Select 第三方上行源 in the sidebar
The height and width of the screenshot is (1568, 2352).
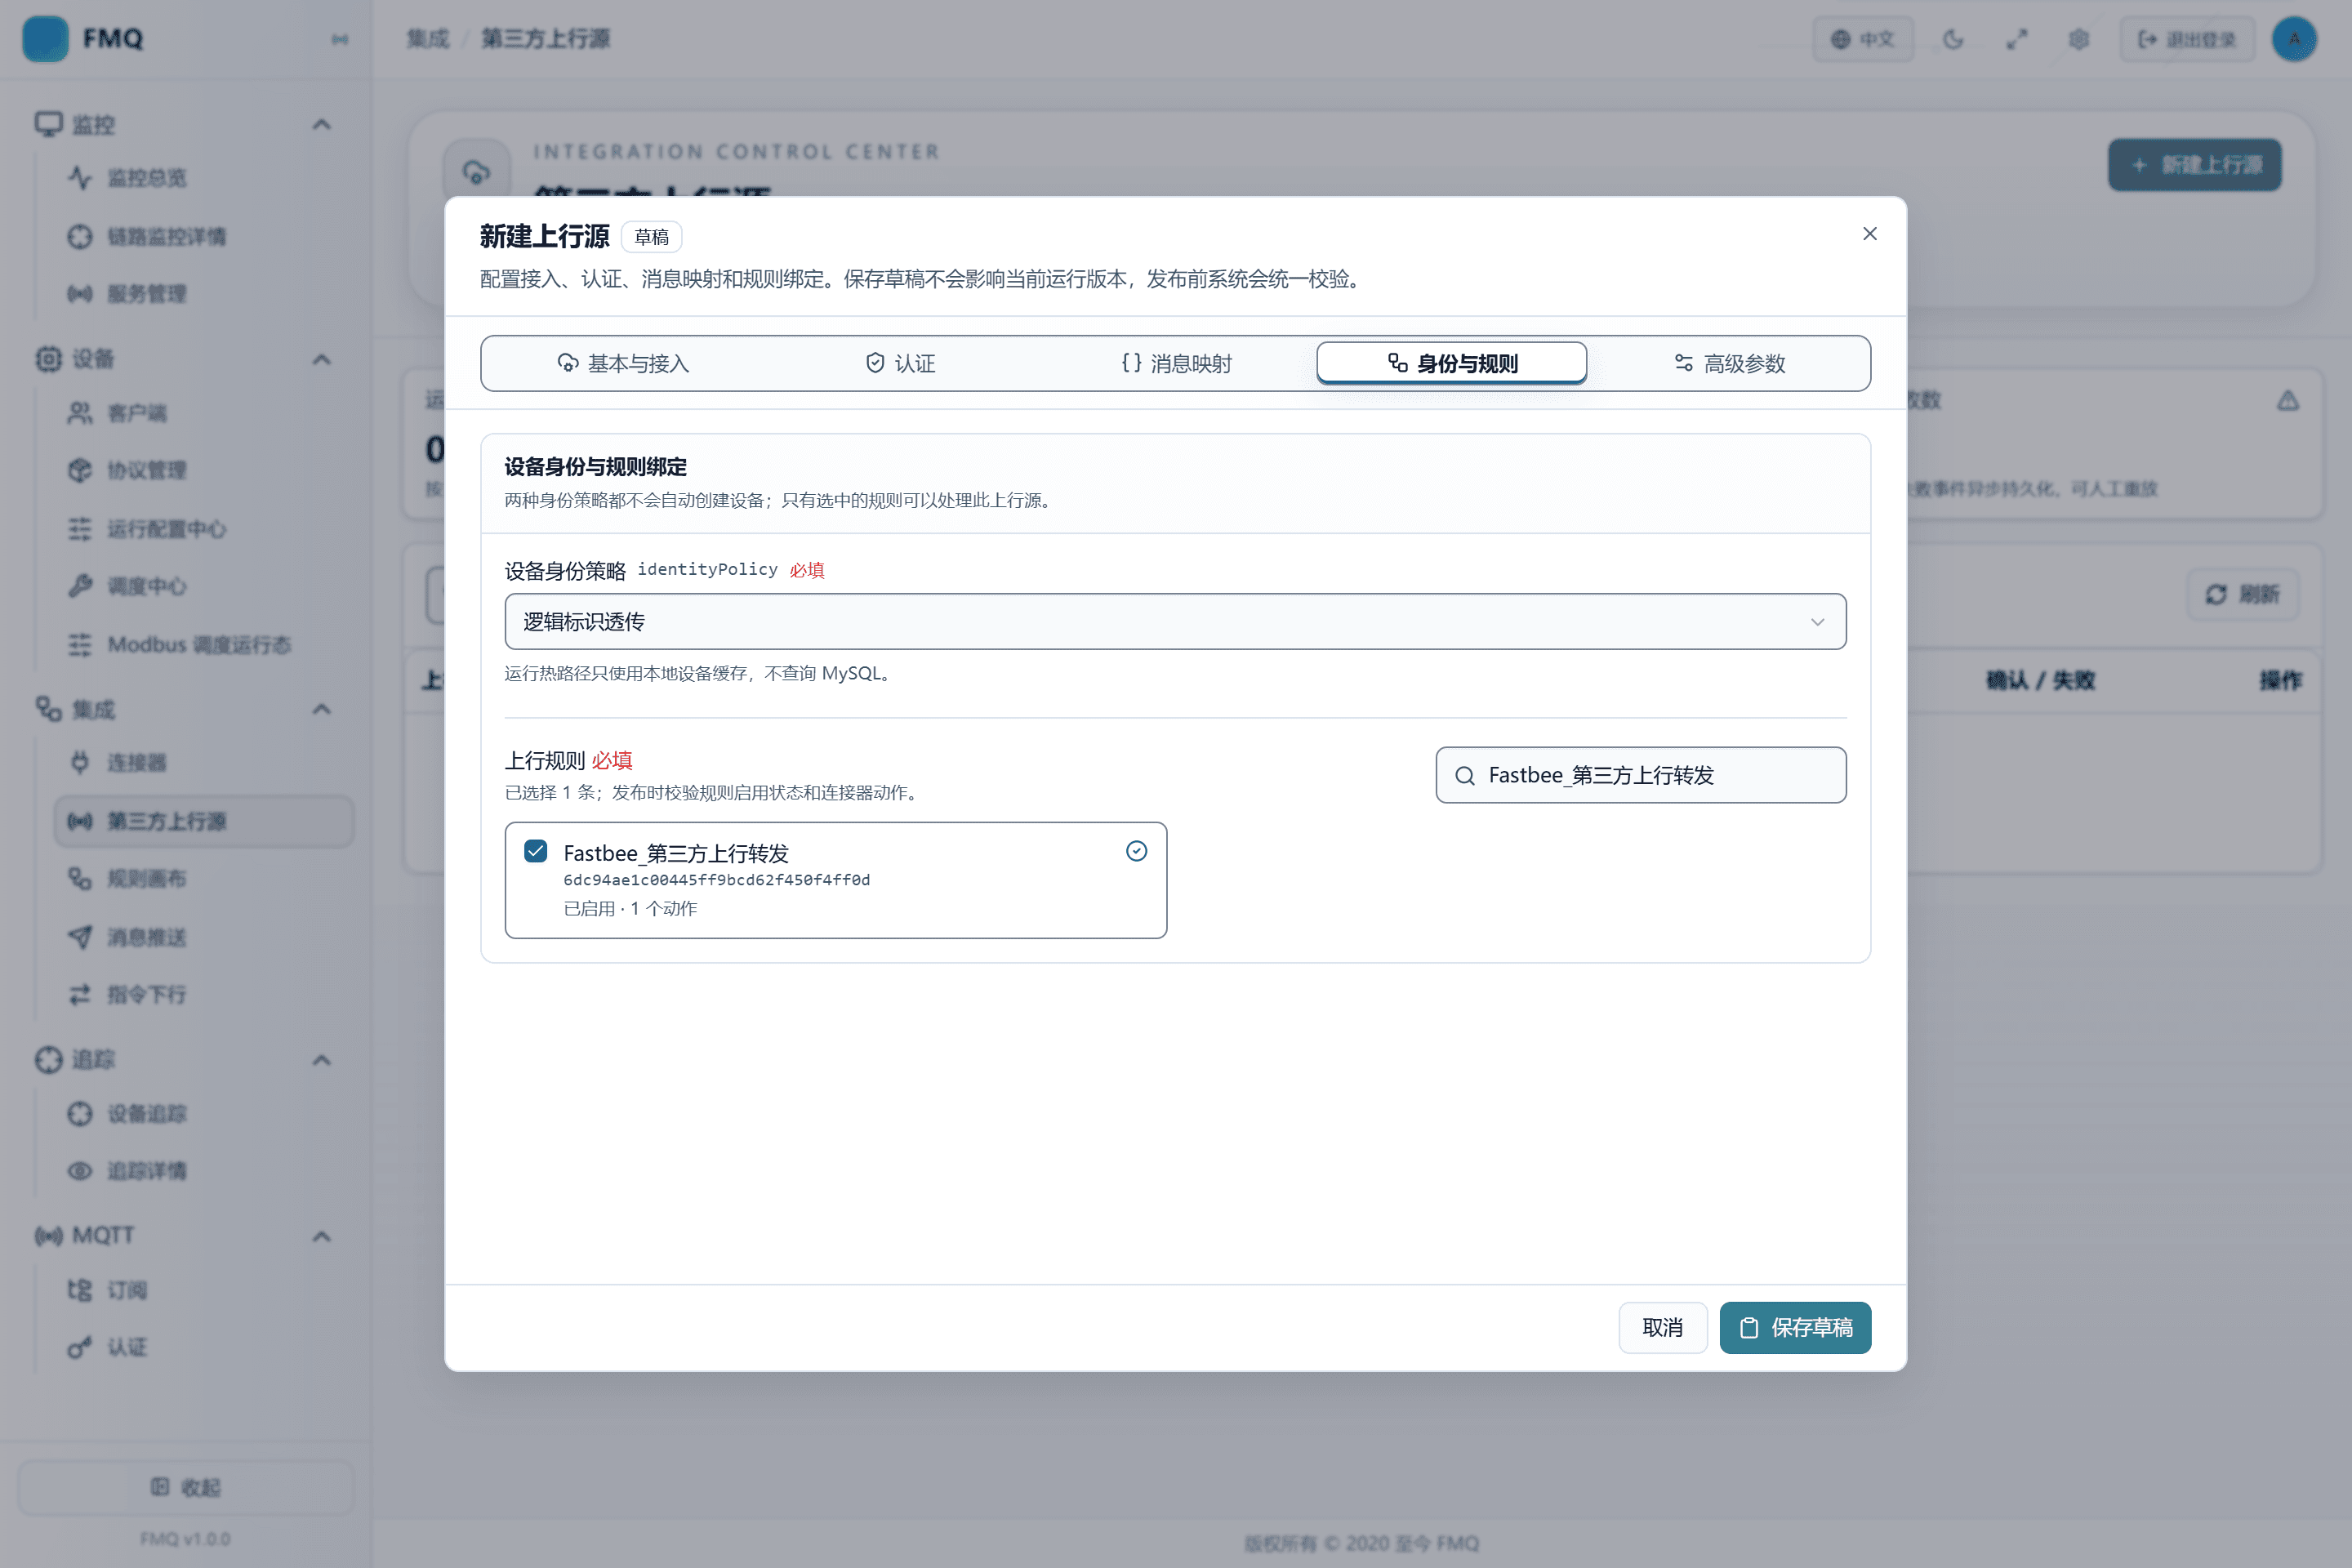204,821
